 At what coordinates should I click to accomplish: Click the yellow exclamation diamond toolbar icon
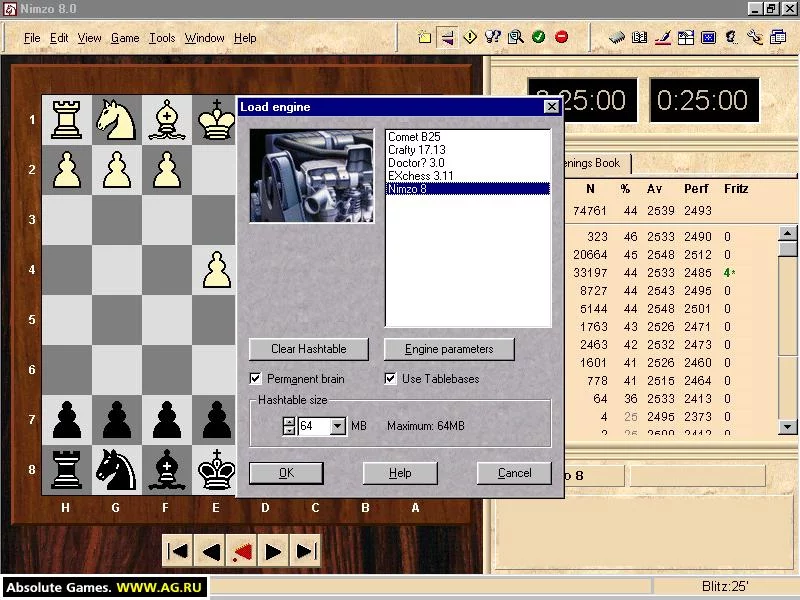point(470,37)
